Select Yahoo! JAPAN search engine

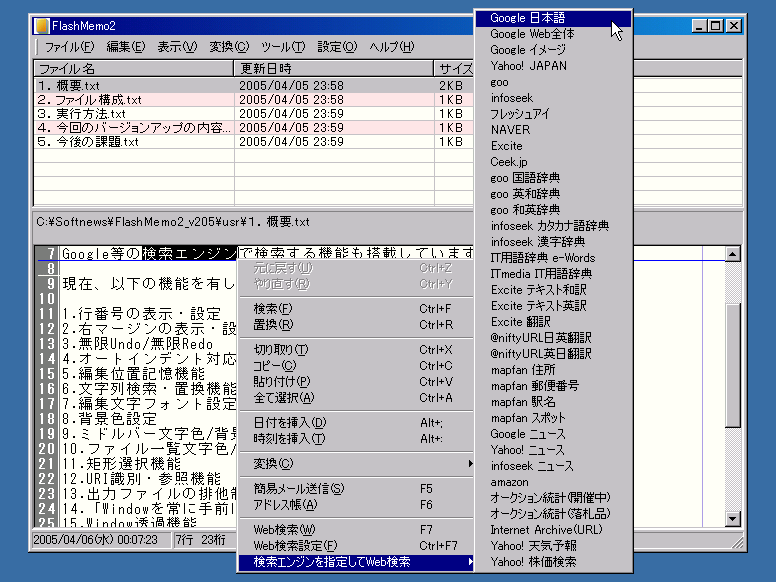pyautogui.click(x=553, y=66)
